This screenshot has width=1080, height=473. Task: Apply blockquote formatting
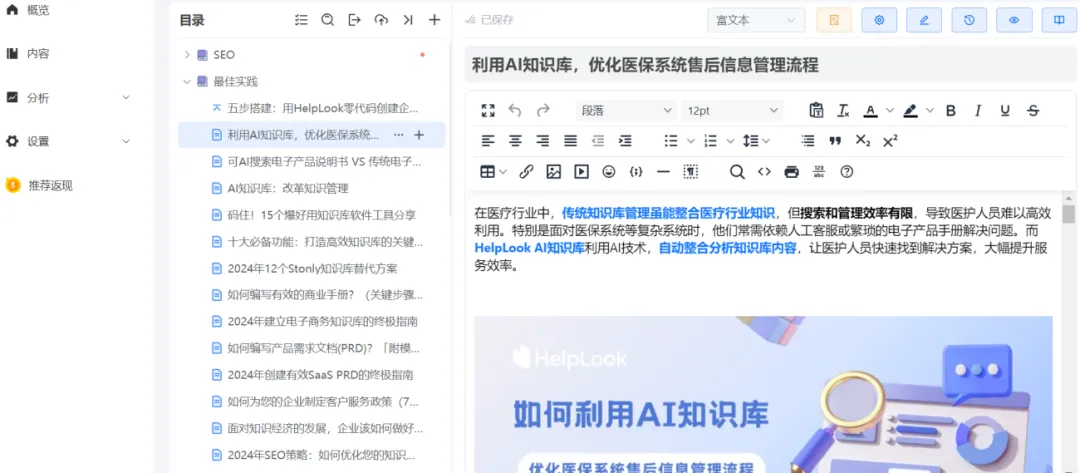[x=835, y=141]
